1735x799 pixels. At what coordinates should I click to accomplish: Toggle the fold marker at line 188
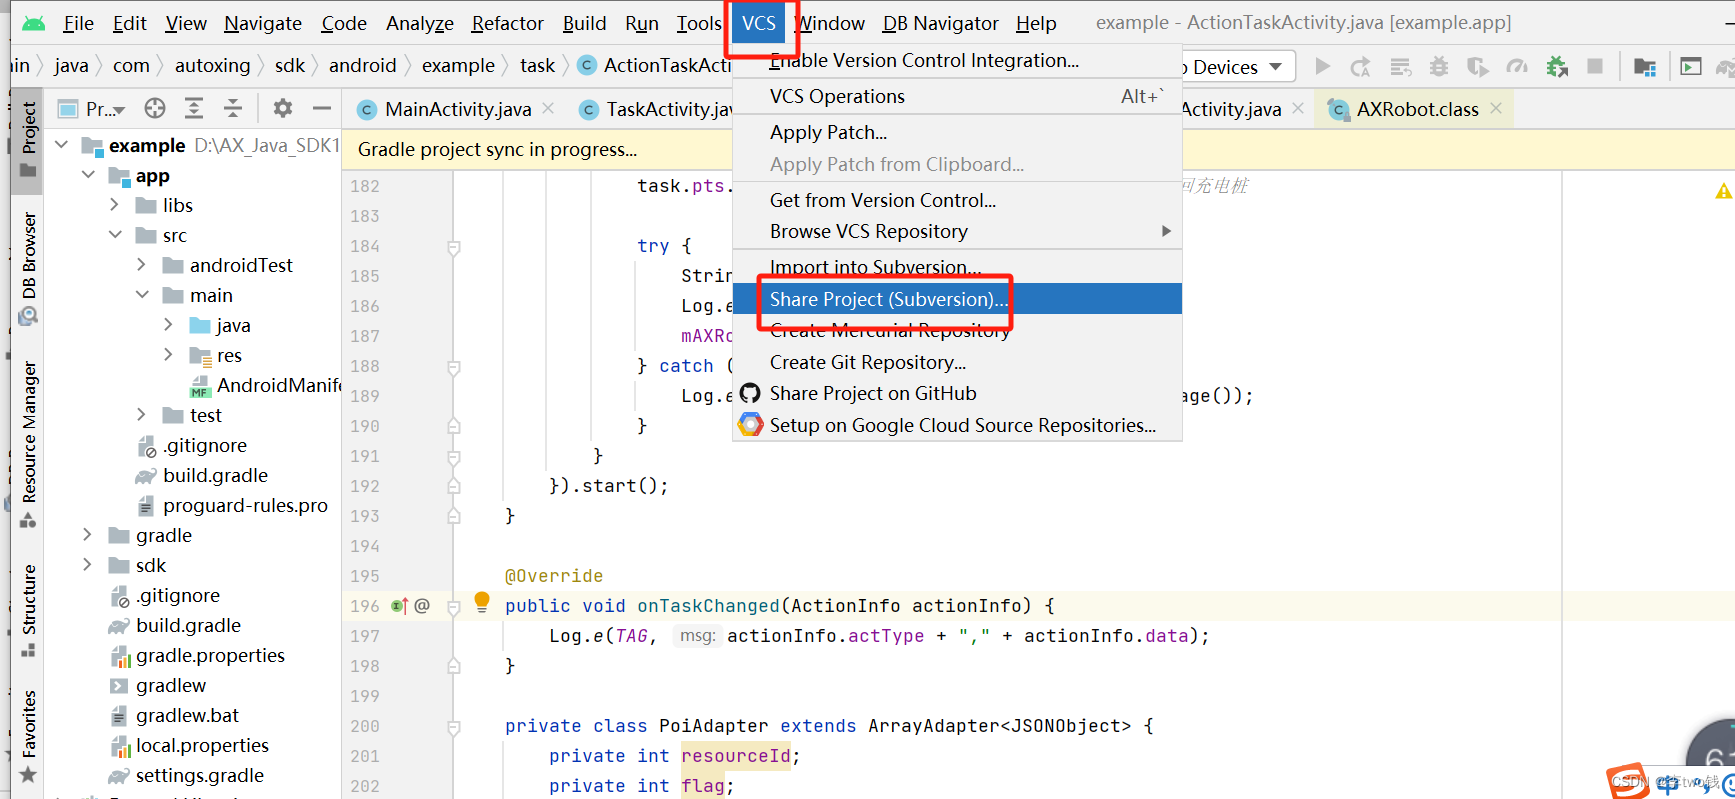point(453,367)
